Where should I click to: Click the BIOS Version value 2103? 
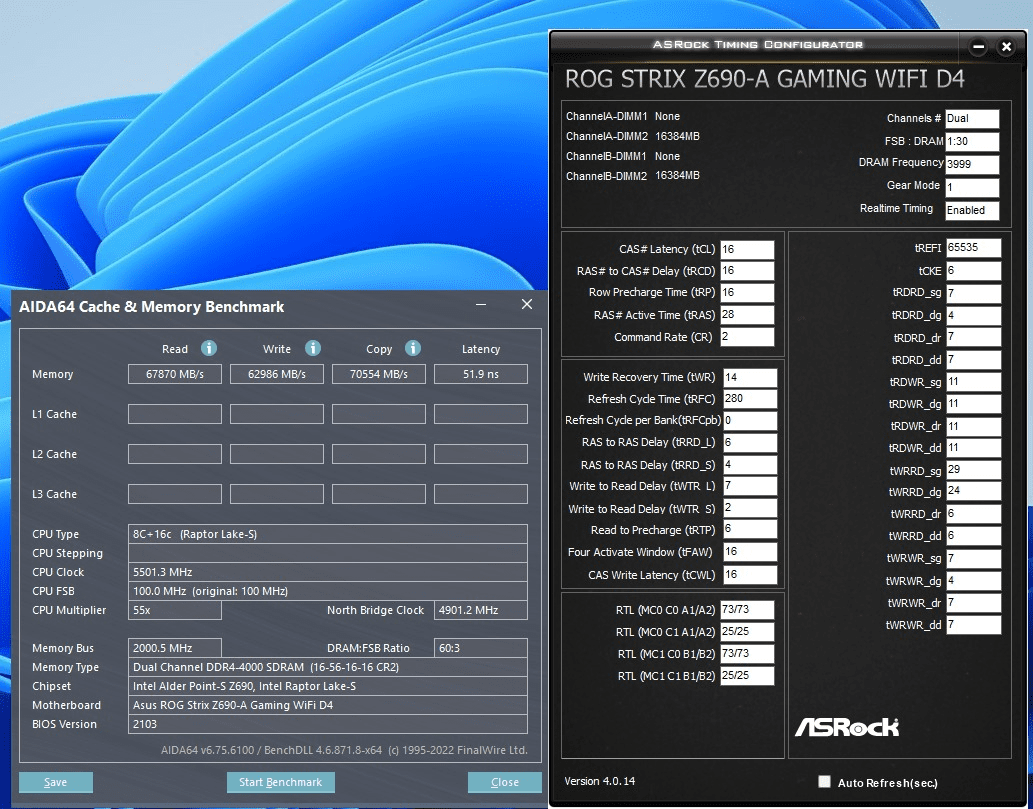[328, 724]
